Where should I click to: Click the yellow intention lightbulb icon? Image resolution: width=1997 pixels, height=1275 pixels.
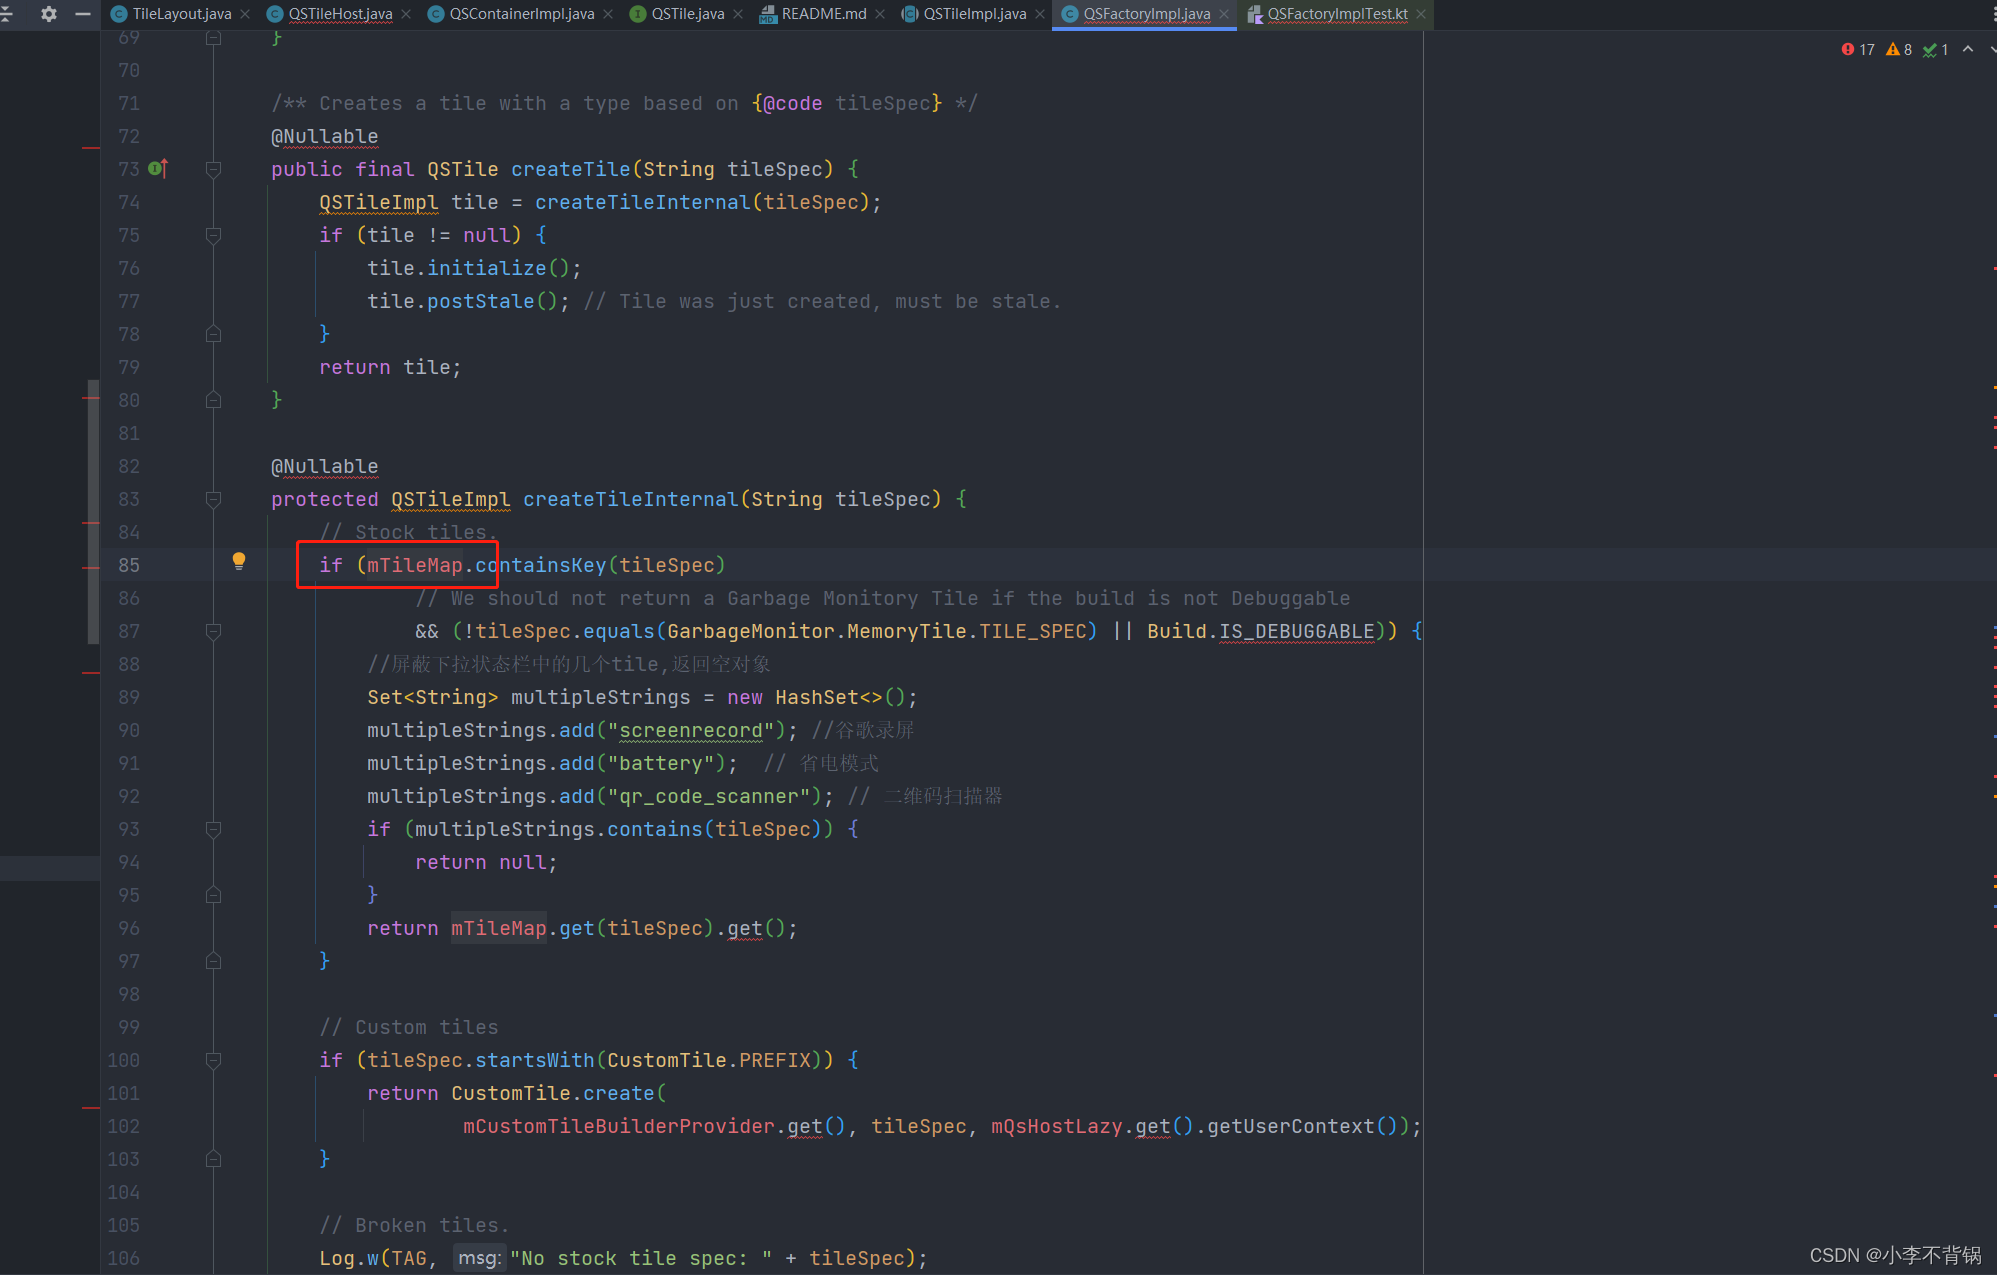point(238,561)
